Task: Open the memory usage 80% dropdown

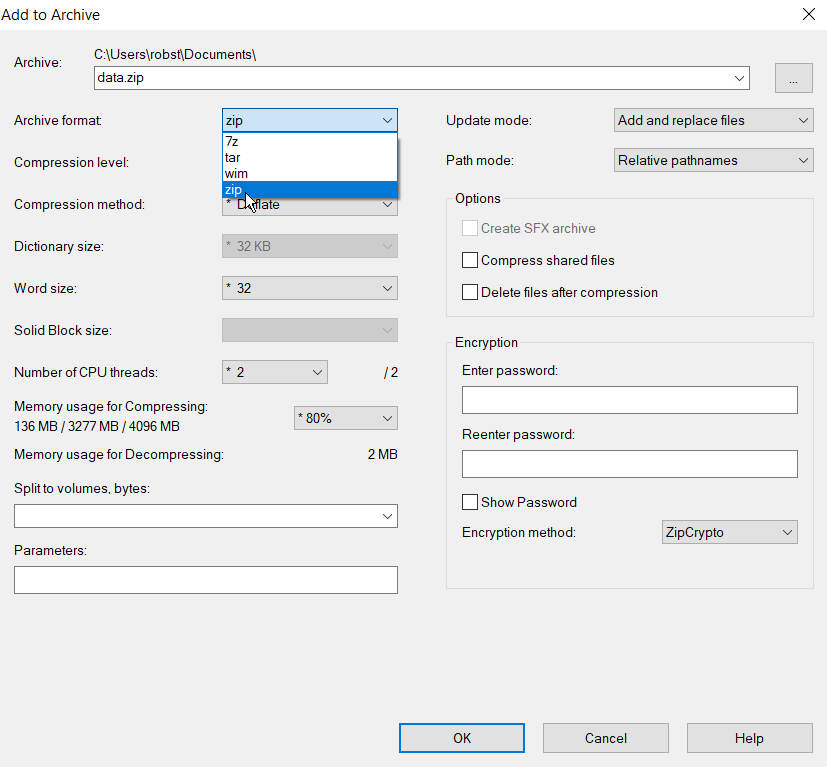Action: click(x=345, y=418)
